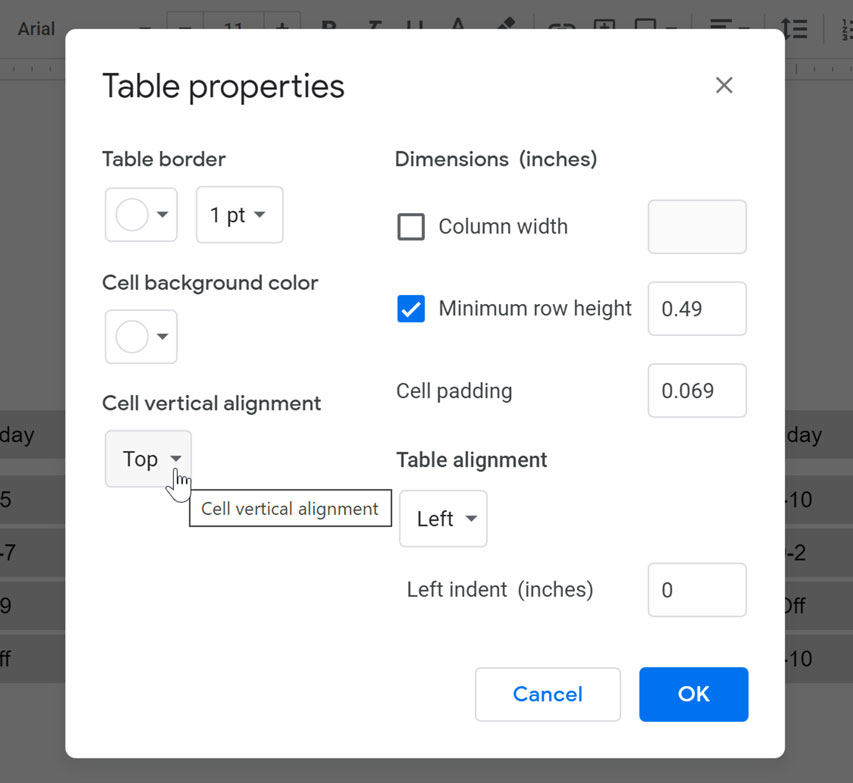Enable the Column width checkbox

click(411, 226)
